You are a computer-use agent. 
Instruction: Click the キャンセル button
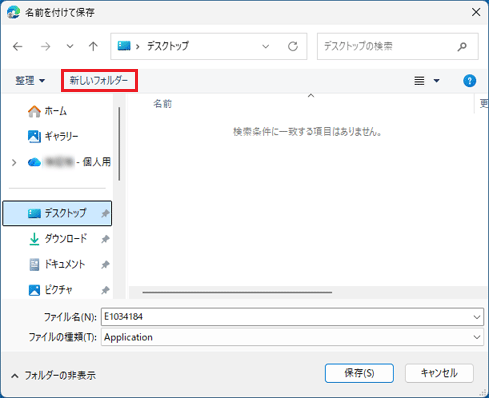click(x=439, y=373)
